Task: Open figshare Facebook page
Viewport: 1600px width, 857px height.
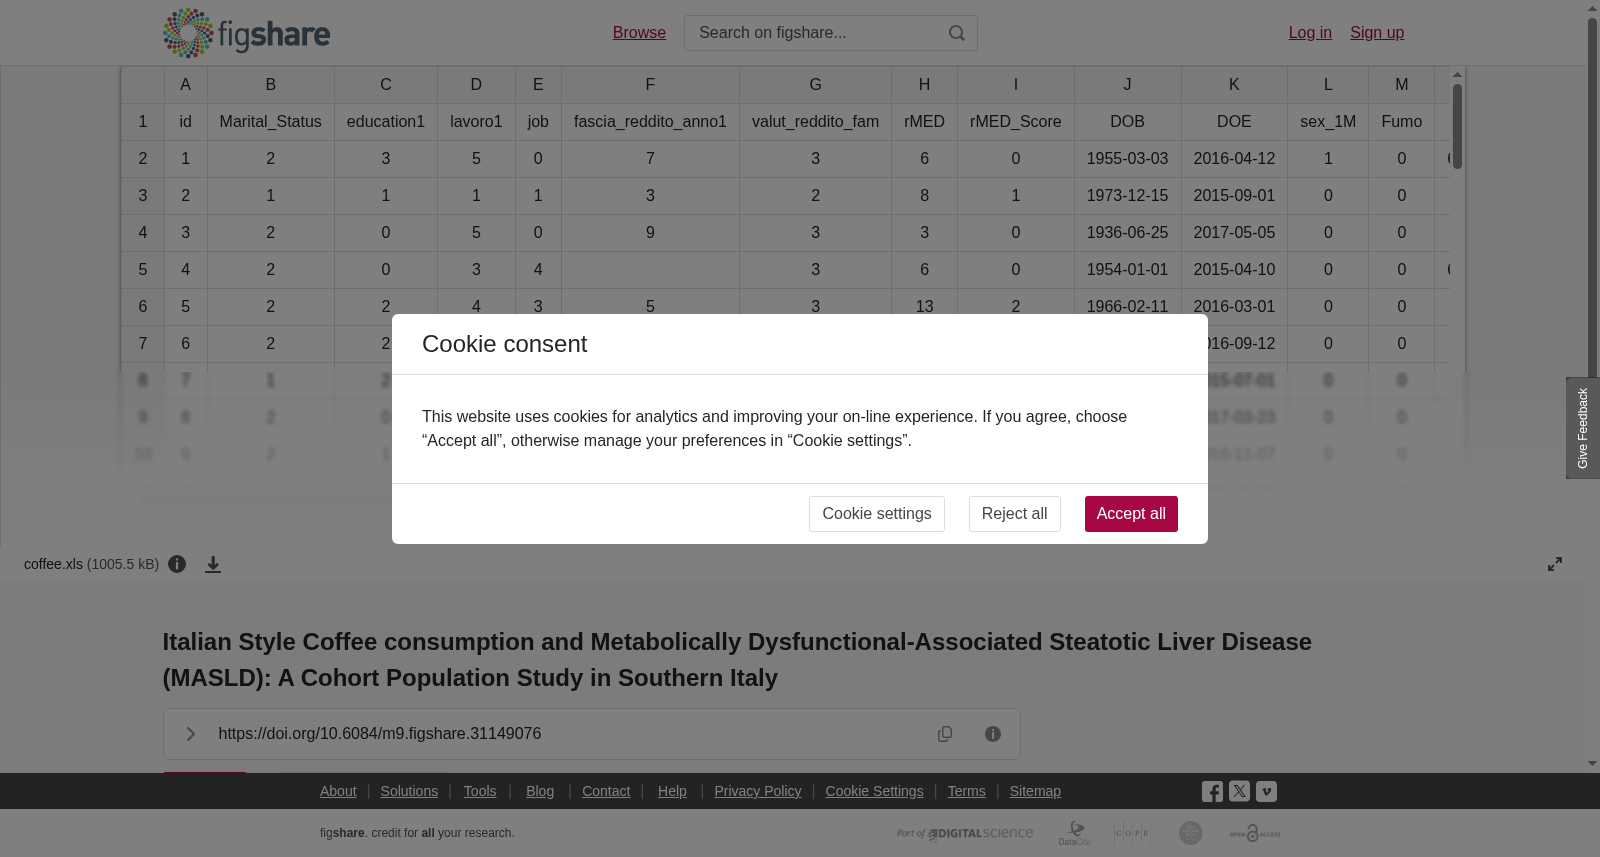Action: (x=1212, y=792)
